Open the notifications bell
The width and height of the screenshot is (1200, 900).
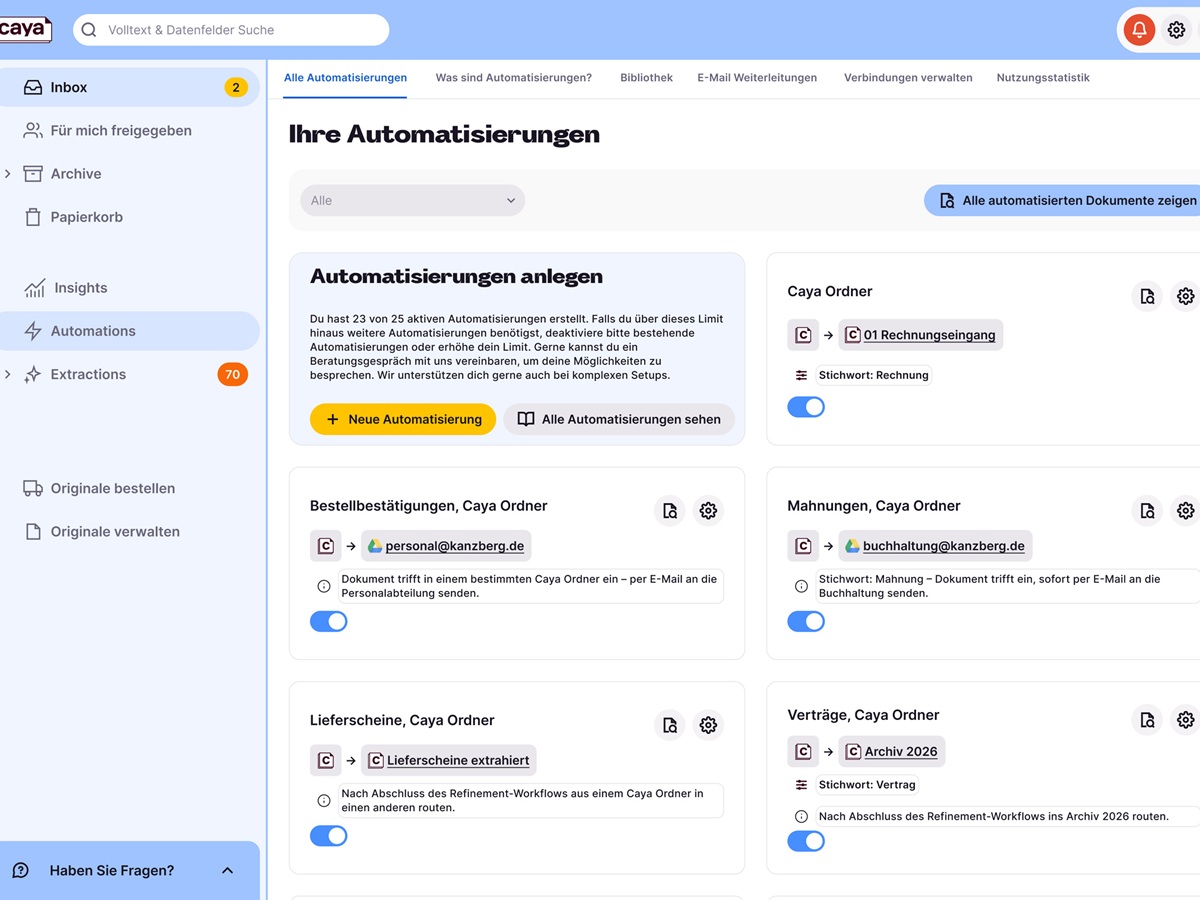click(1139, 30)
